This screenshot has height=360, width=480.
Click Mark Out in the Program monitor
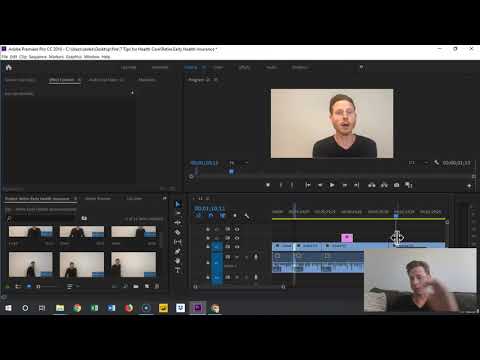tap(292, 185)
